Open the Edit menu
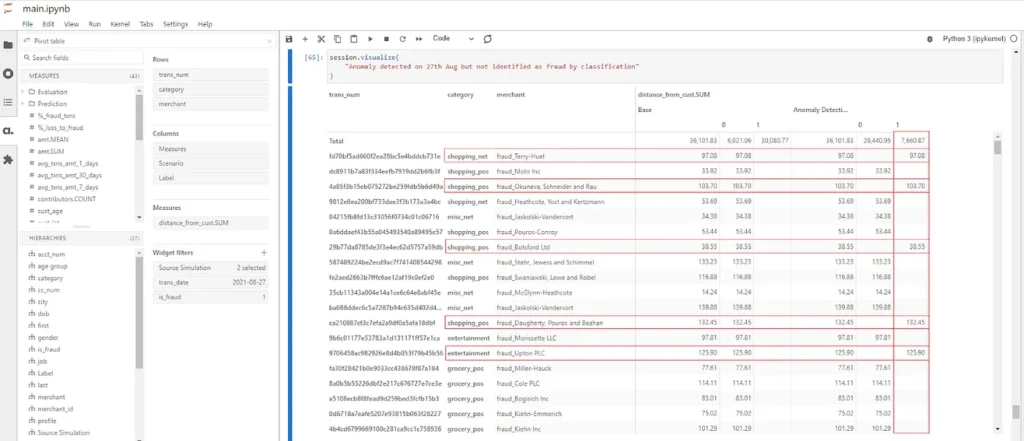The height and width of the screenshot is (441, 1024). 48,24
